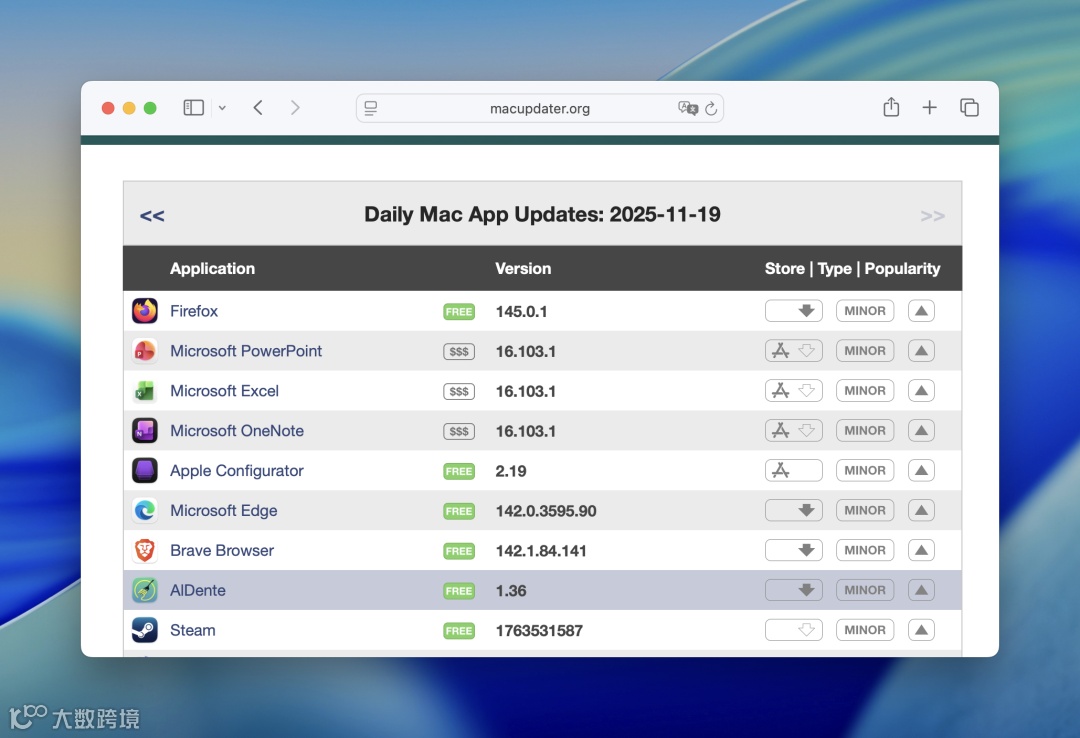Click the popularity up-arrow for AlDente

tap(921, 591)
